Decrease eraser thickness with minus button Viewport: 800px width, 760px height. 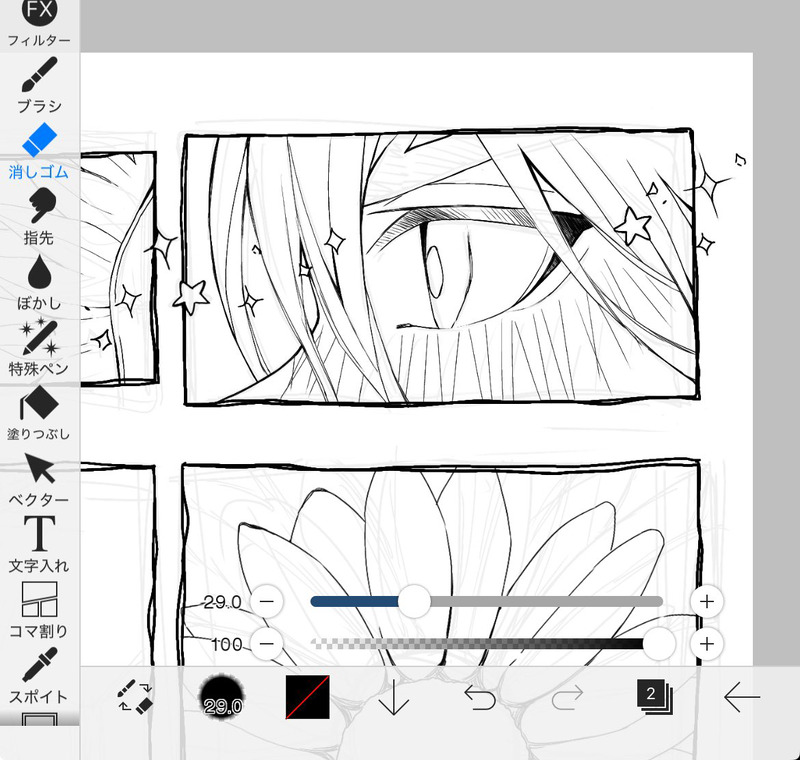[266, 602]
